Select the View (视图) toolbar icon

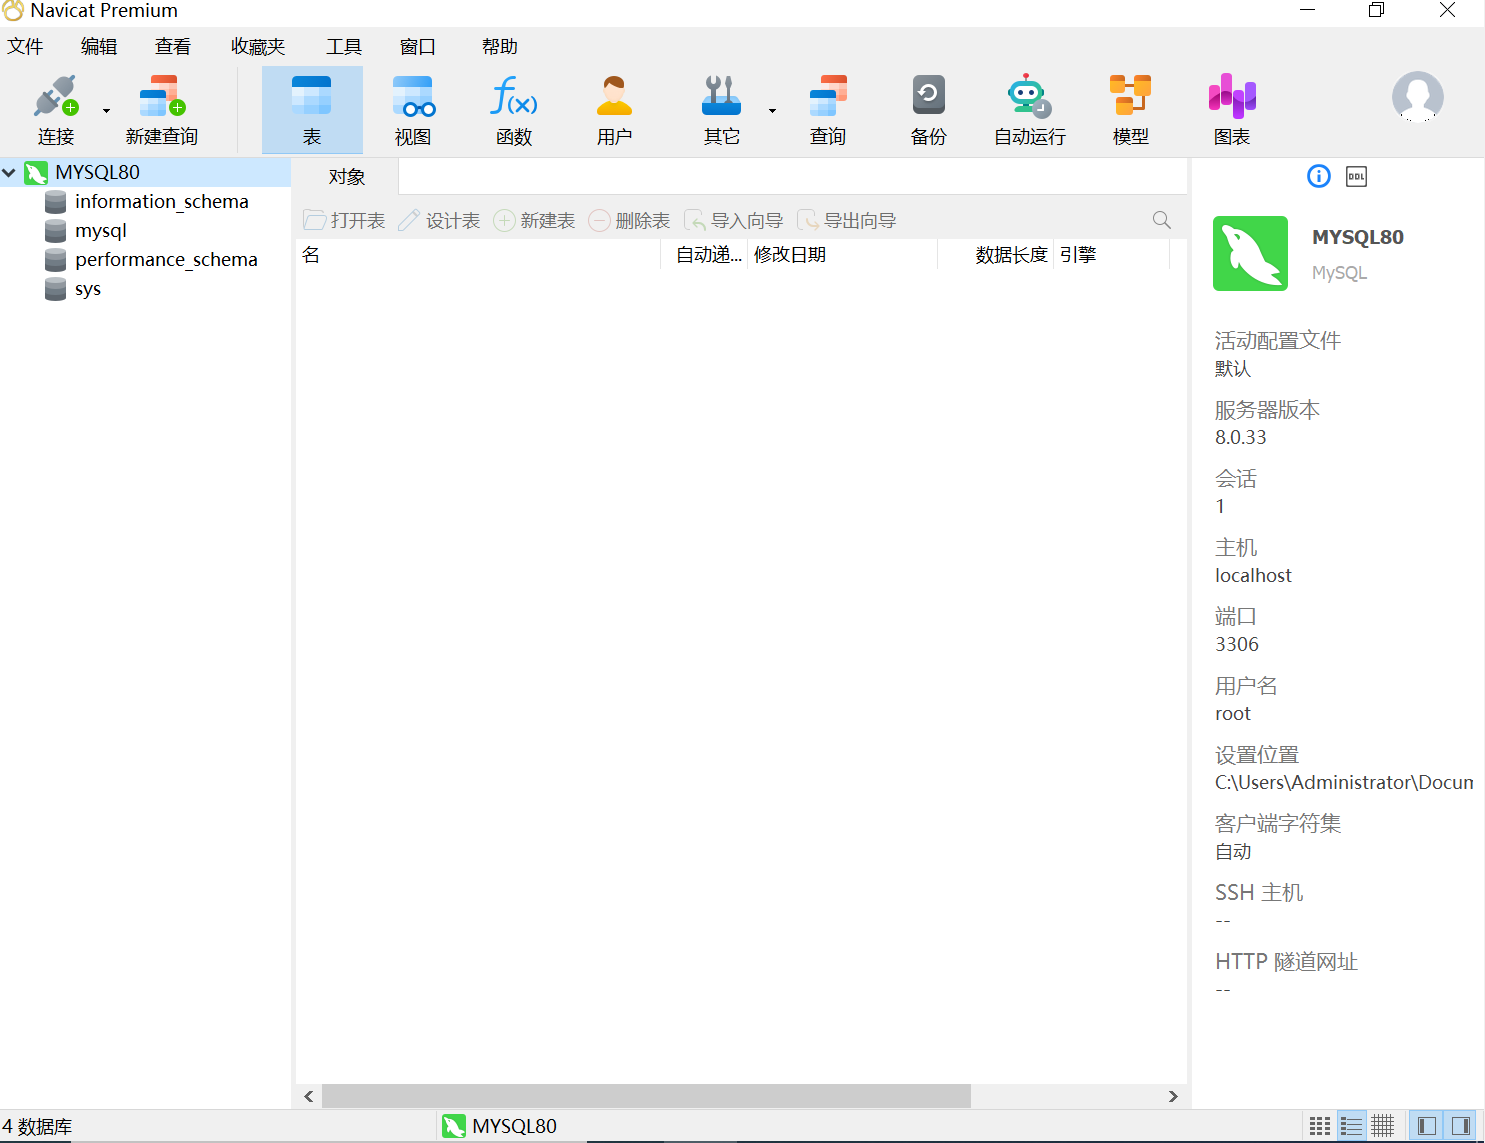click(412, 98)
